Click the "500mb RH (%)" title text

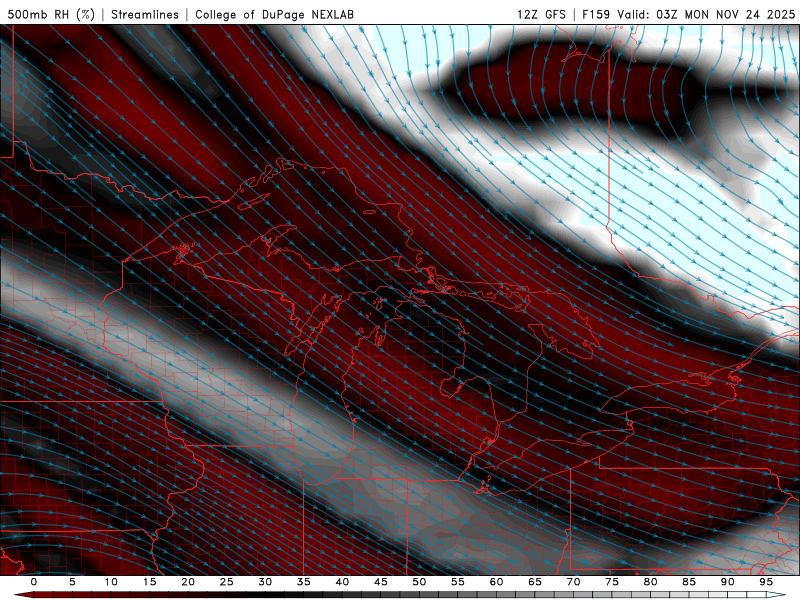coord(51,14)
